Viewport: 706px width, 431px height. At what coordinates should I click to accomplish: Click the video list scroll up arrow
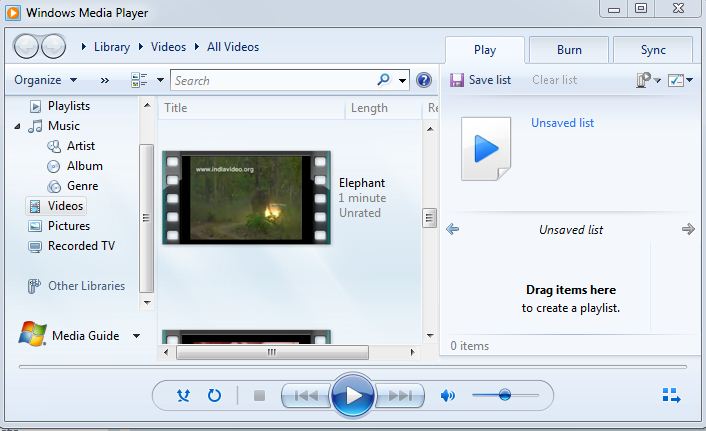click(x=430, y=129)
